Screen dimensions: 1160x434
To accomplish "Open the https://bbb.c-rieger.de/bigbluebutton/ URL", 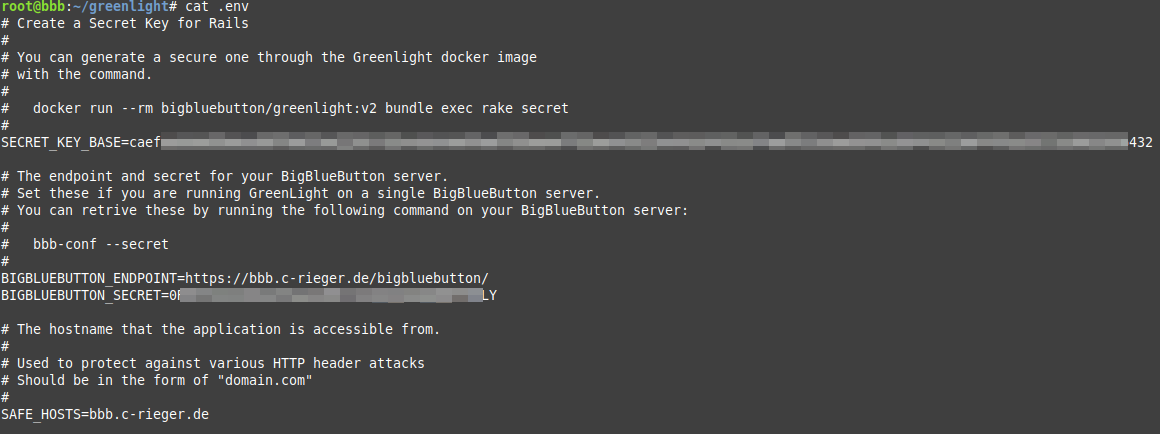I will (337, 279).
